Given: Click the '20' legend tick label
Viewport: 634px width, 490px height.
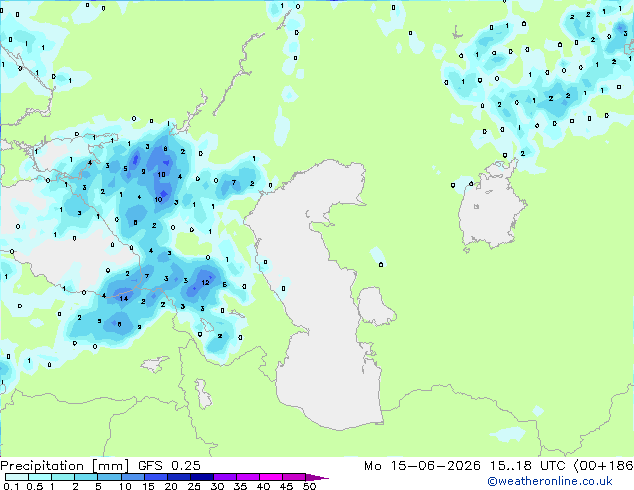Looking at the screenshot, I should (171, 486).
